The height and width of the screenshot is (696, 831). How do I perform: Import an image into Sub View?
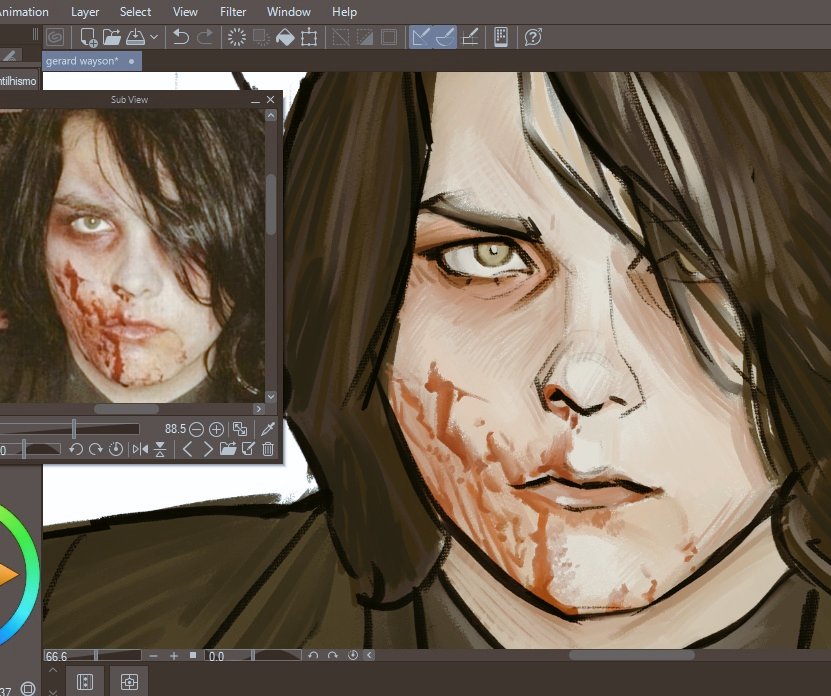[228, 450]
